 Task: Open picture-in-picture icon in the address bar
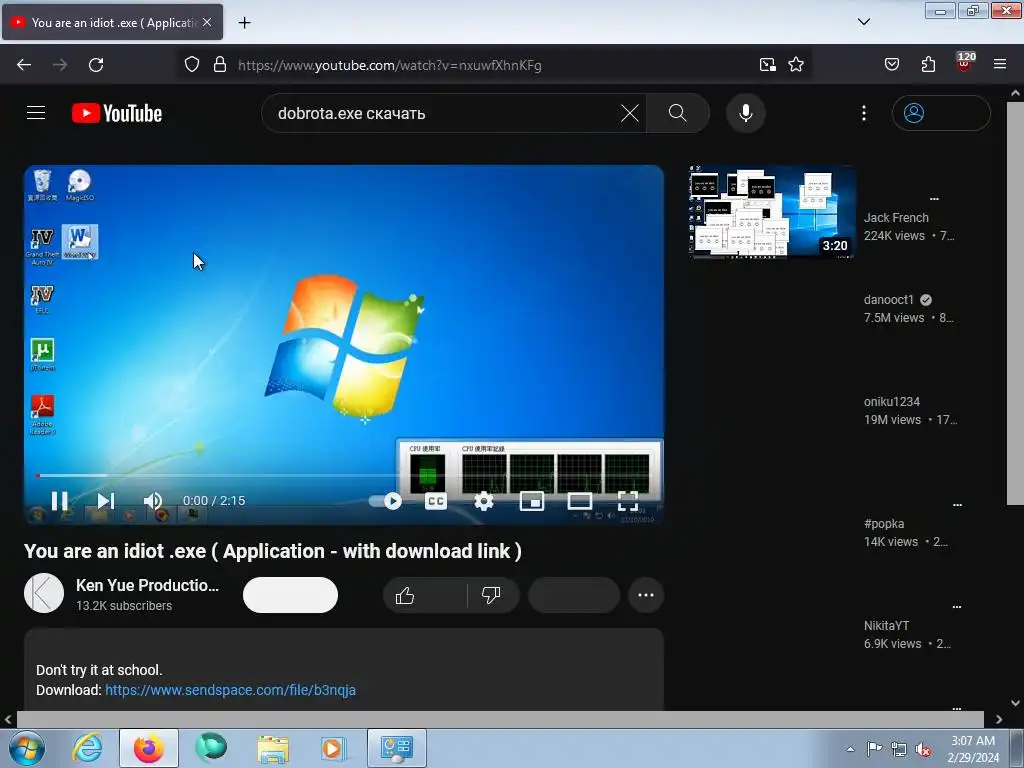click(x=767, y=65)
